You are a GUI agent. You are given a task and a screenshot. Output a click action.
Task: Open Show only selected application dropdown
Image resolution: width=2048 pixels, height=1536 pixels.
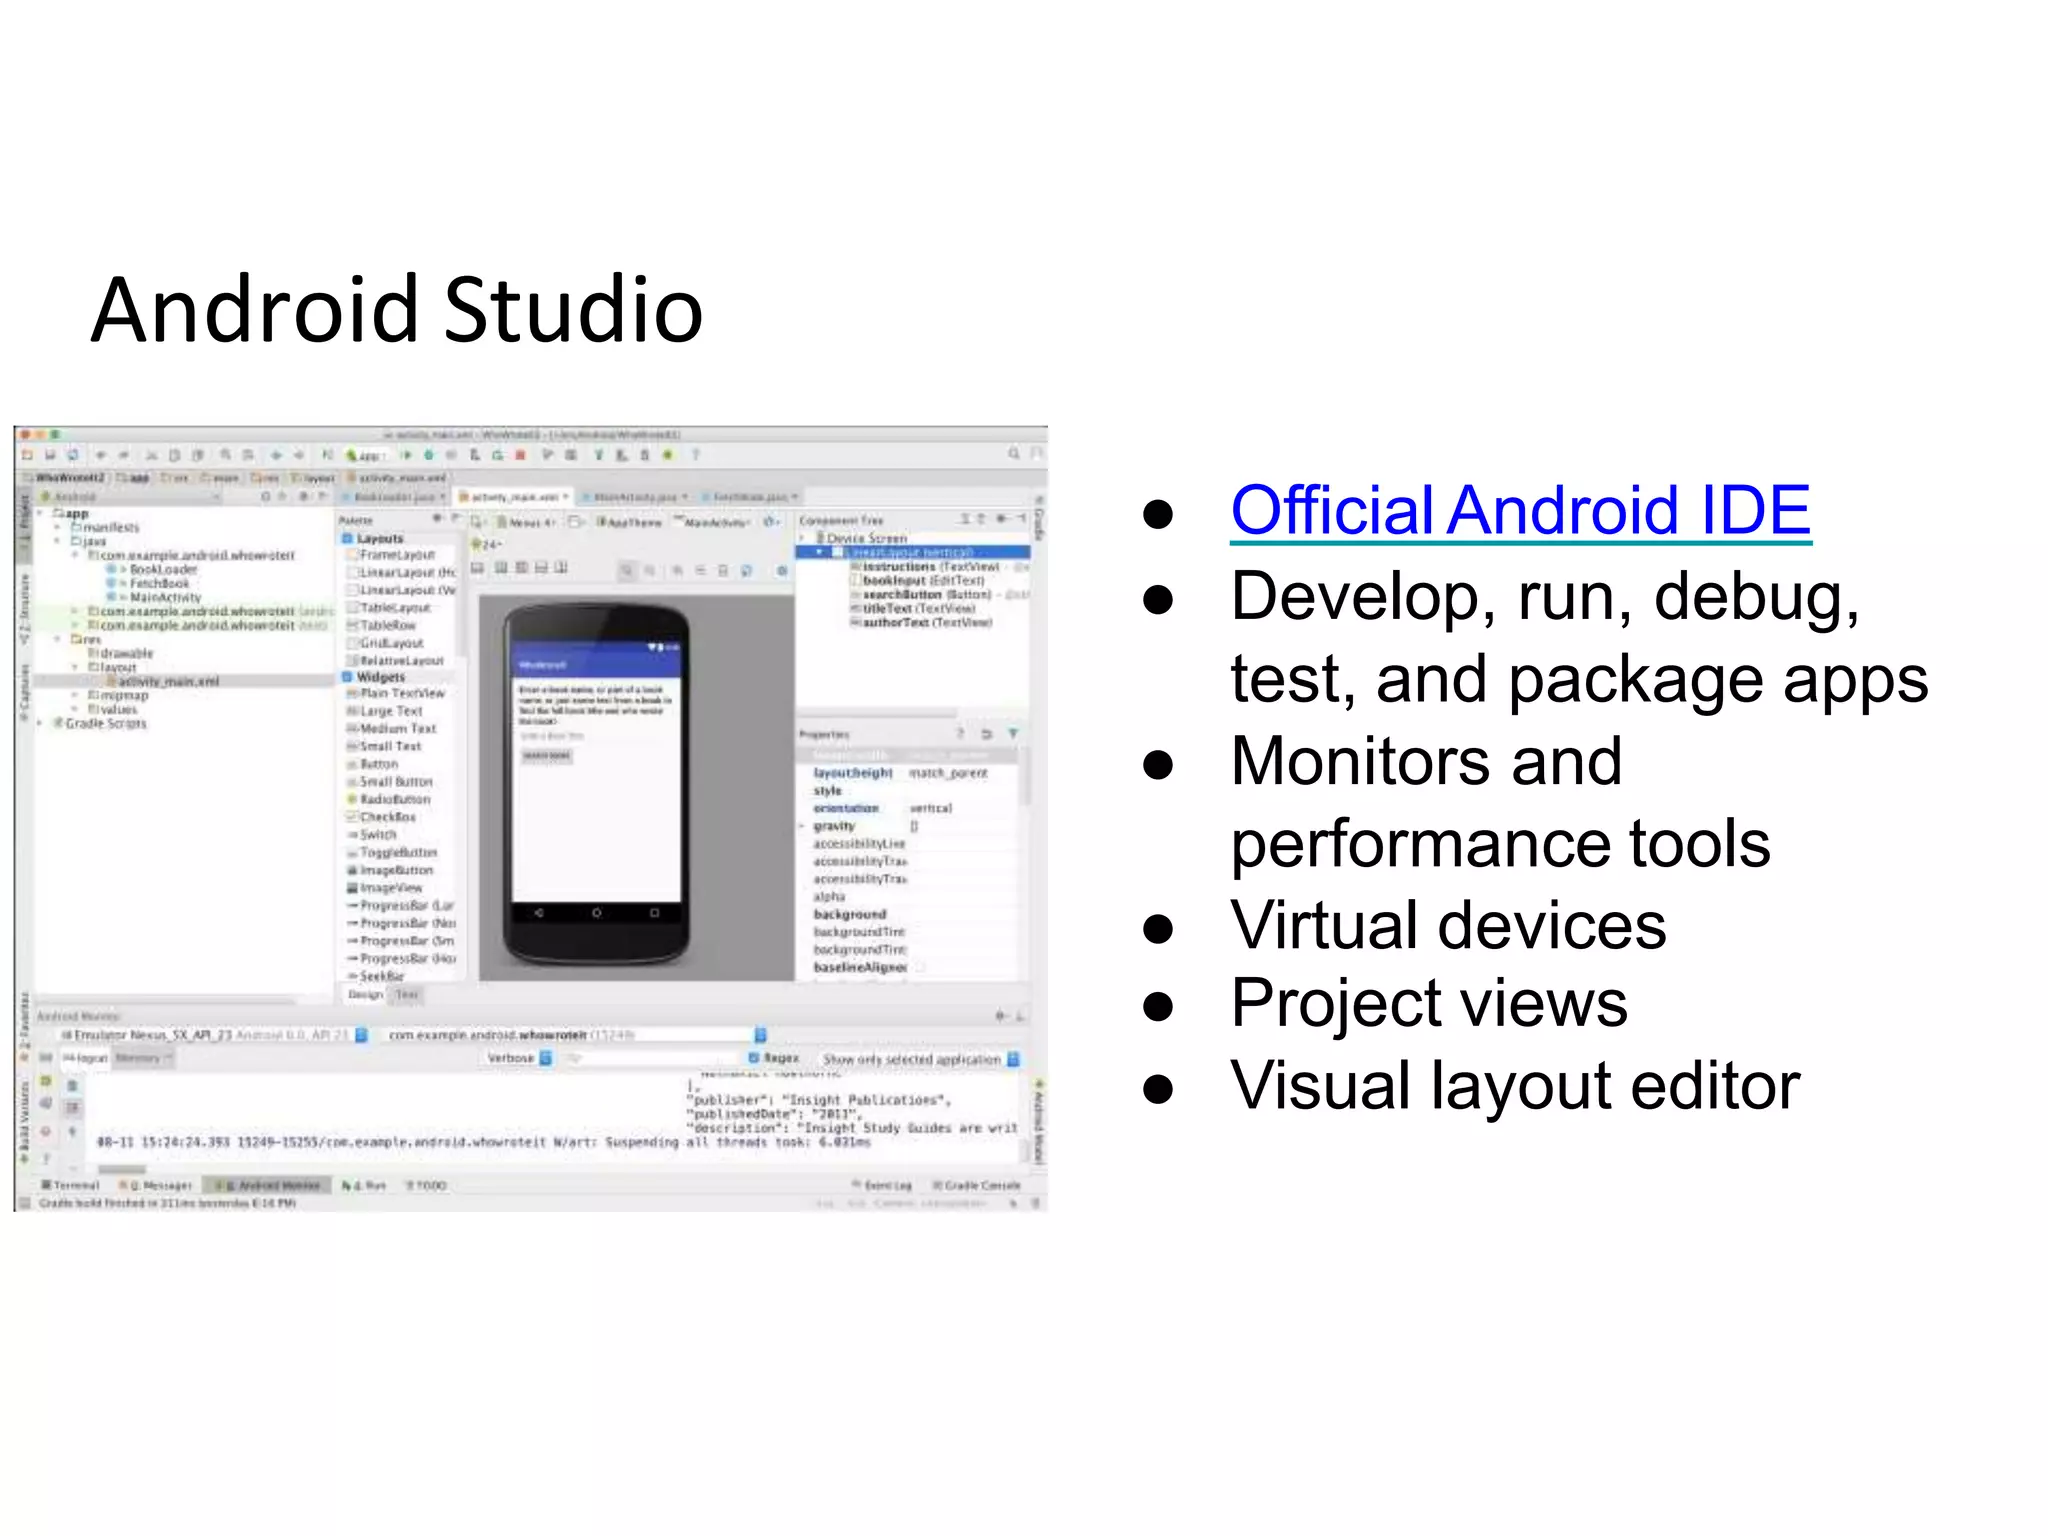point(920,1058)
